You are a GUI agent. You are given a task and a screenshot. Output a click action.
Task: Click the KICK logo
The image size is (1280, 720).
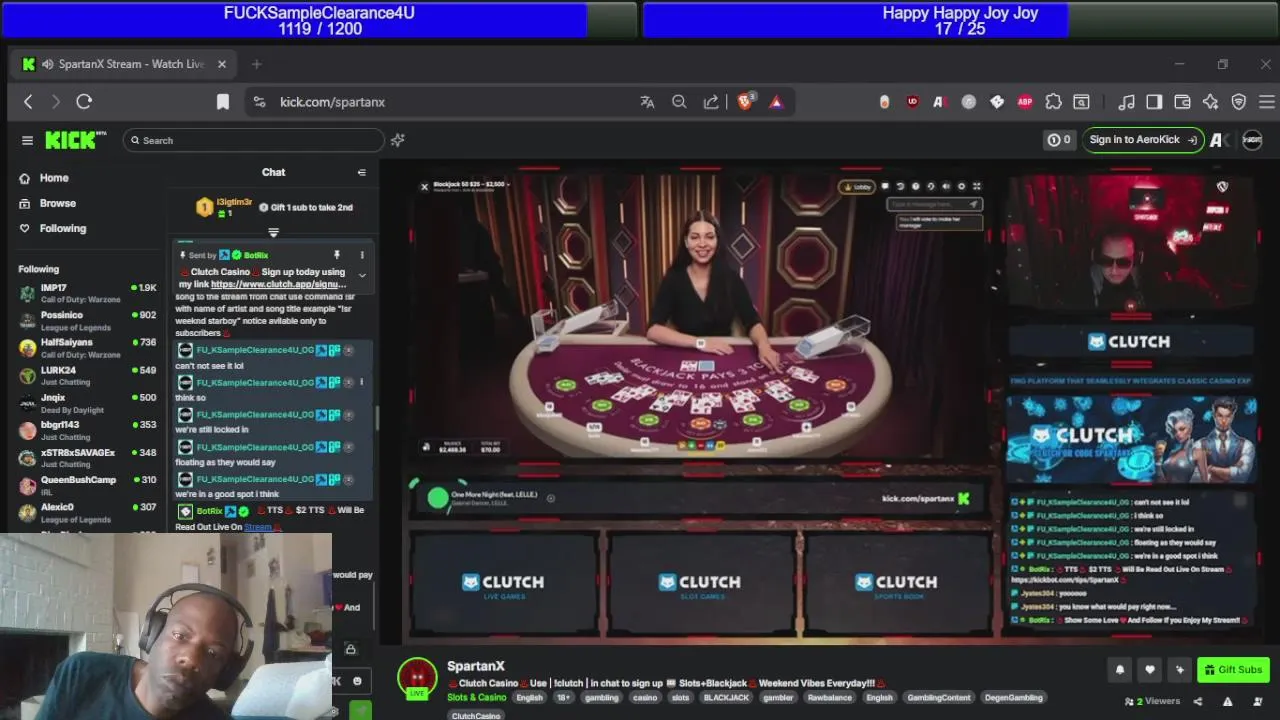pos(75,141)
